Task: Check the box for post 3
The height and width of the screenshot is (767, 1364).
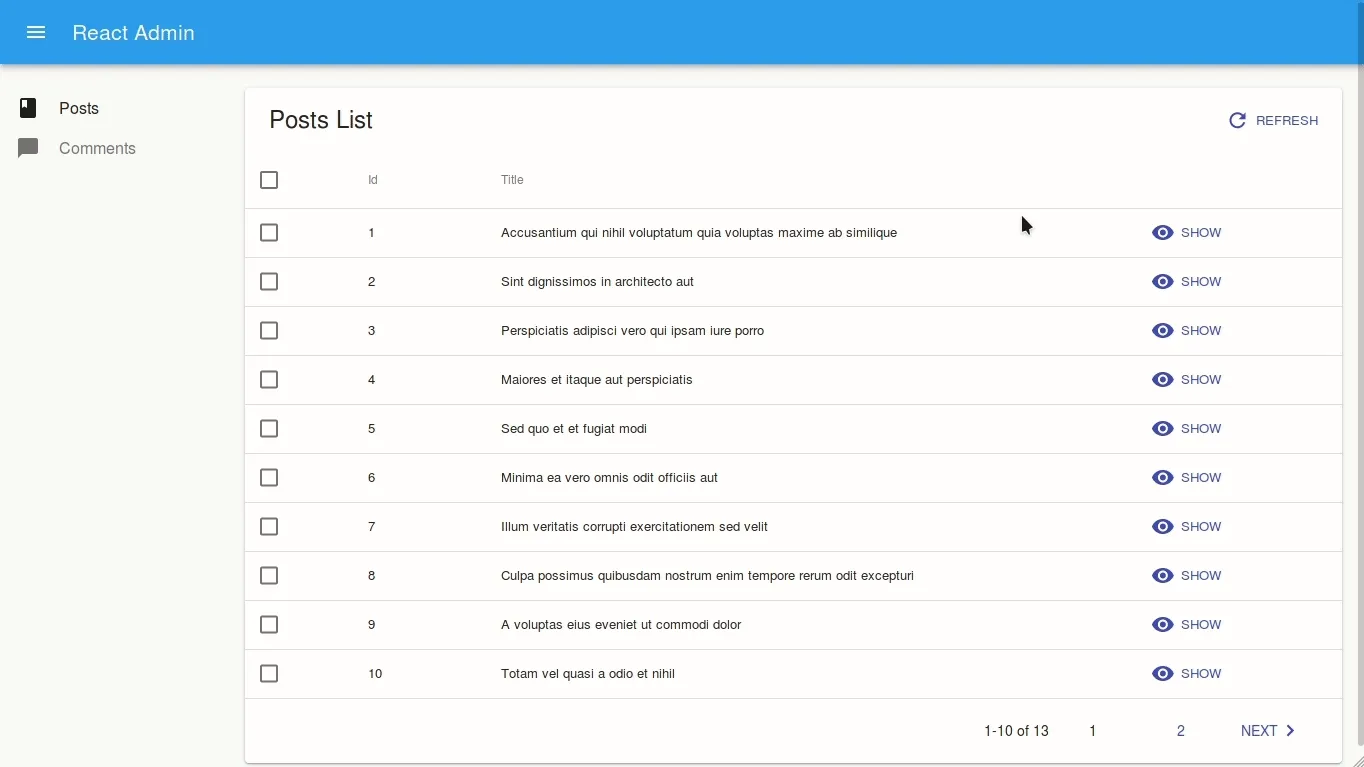Action: point(269,331)
